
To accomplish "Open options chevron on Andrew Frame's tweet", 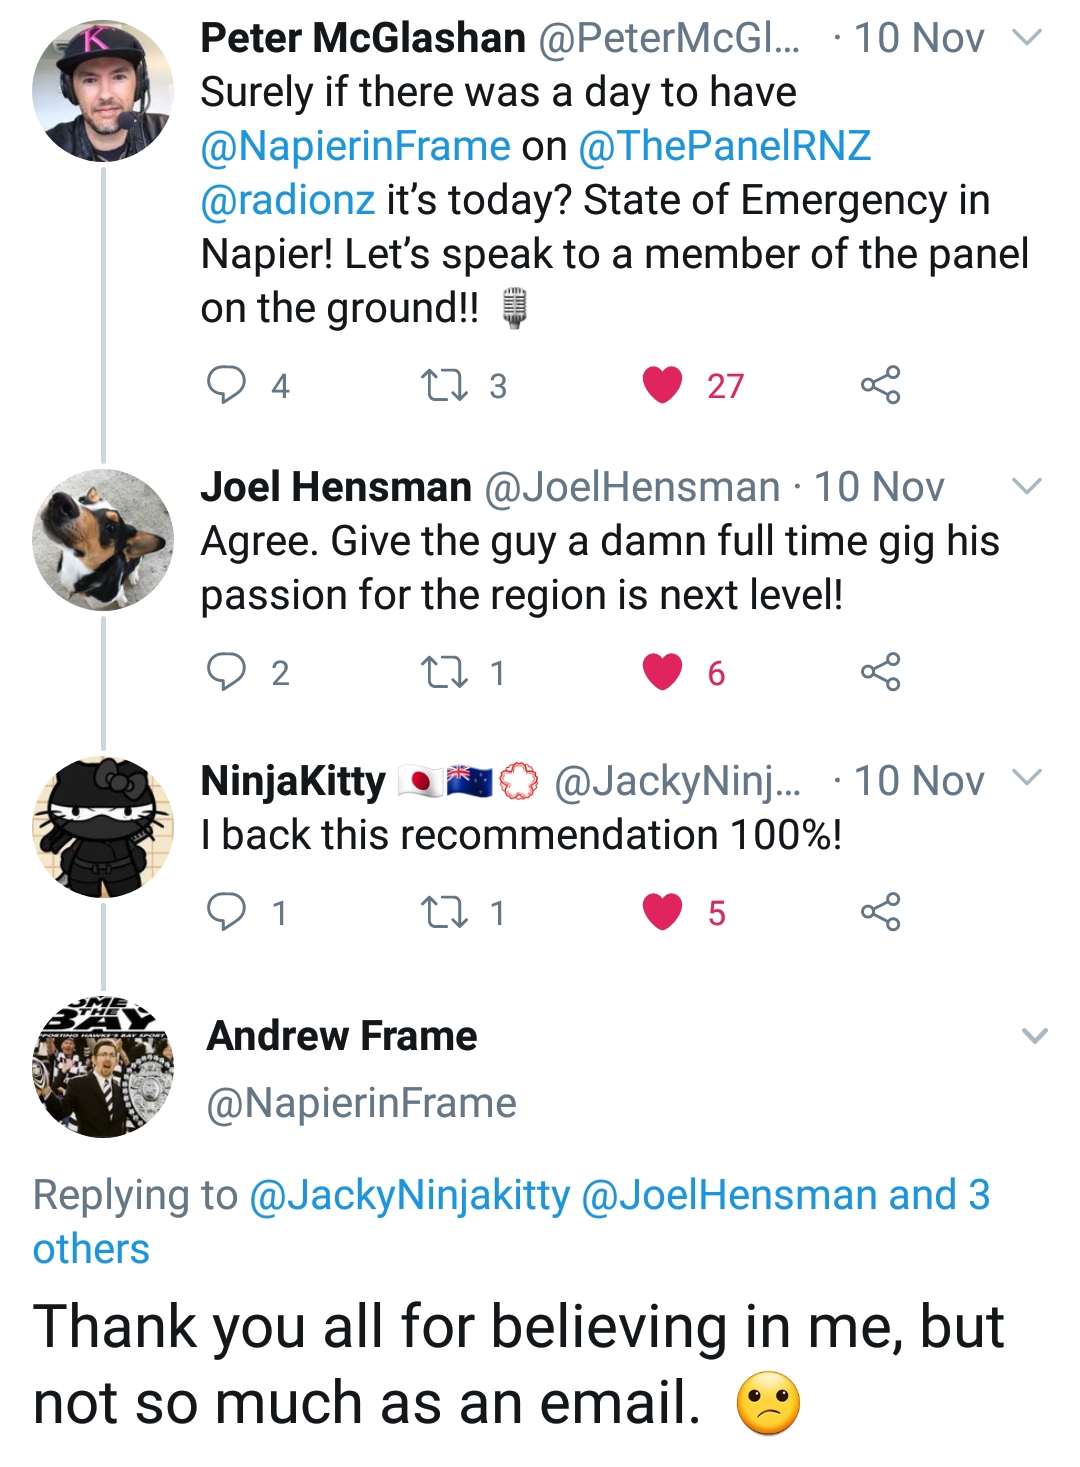I will 1035,1036.
